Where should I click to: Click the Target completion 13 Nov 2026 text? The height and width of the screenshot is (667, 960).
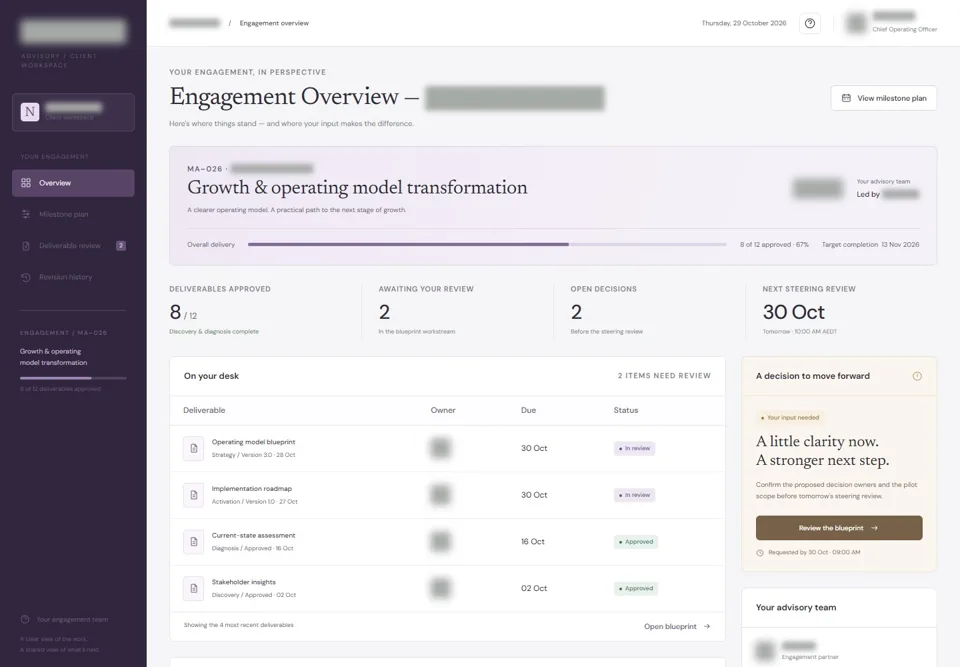coord(870,244)
